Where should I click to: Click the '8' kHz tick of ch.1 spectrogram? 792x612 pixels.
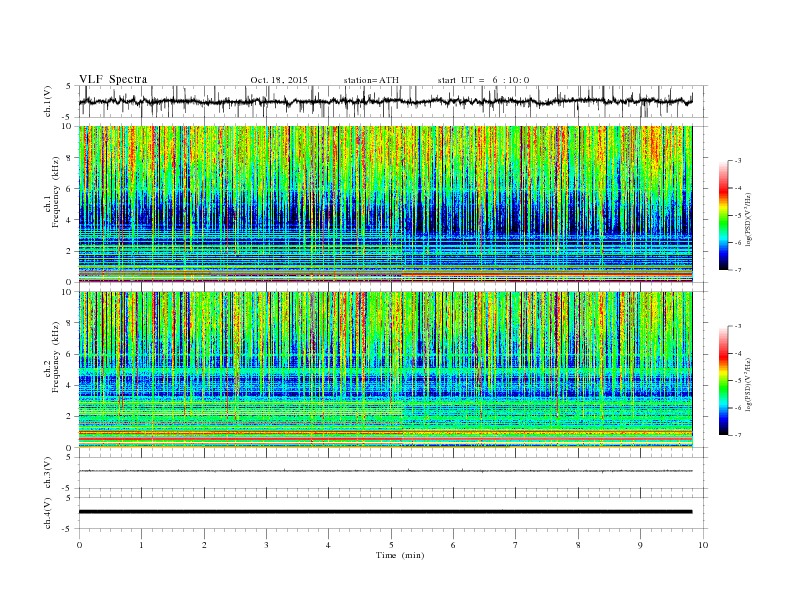69,158
